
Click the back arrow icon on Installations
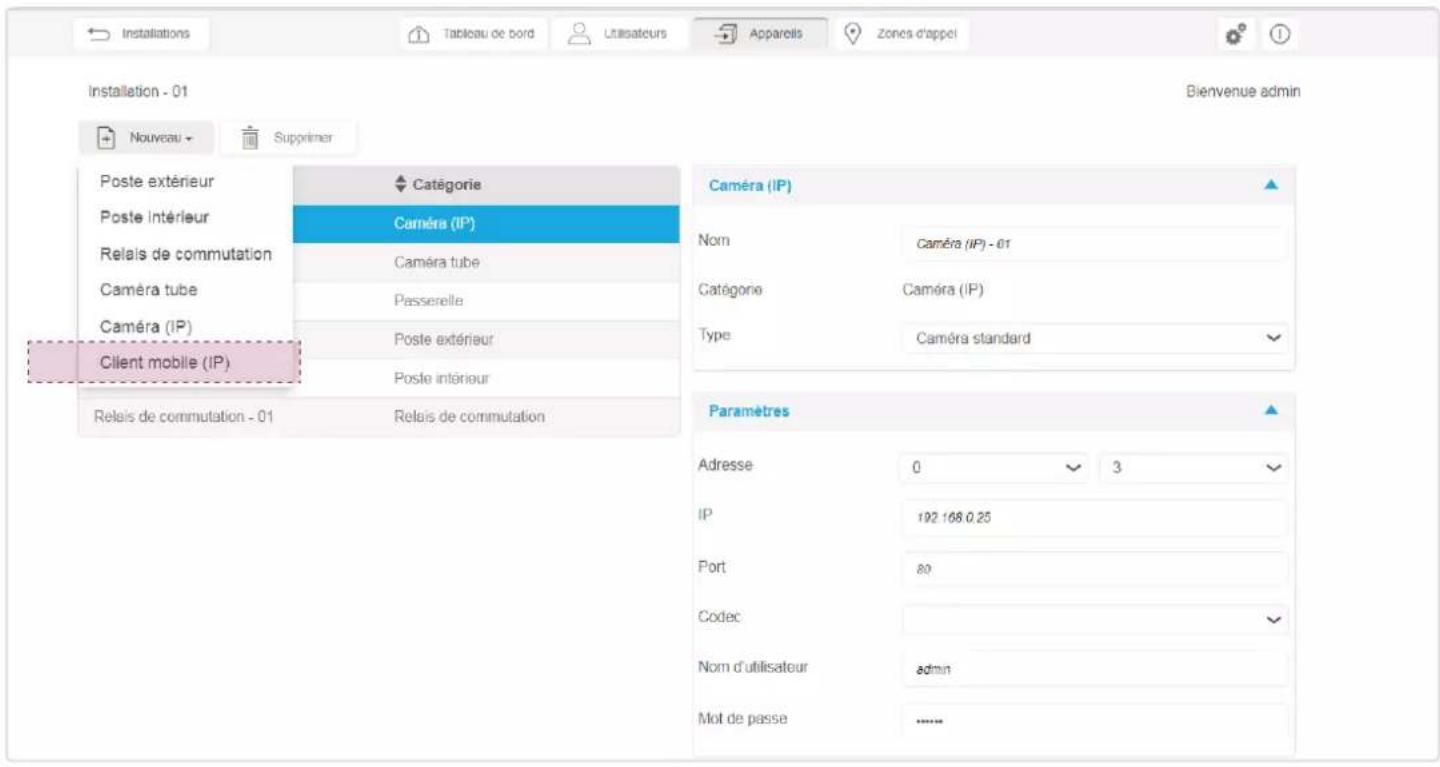tap(99, 33)
